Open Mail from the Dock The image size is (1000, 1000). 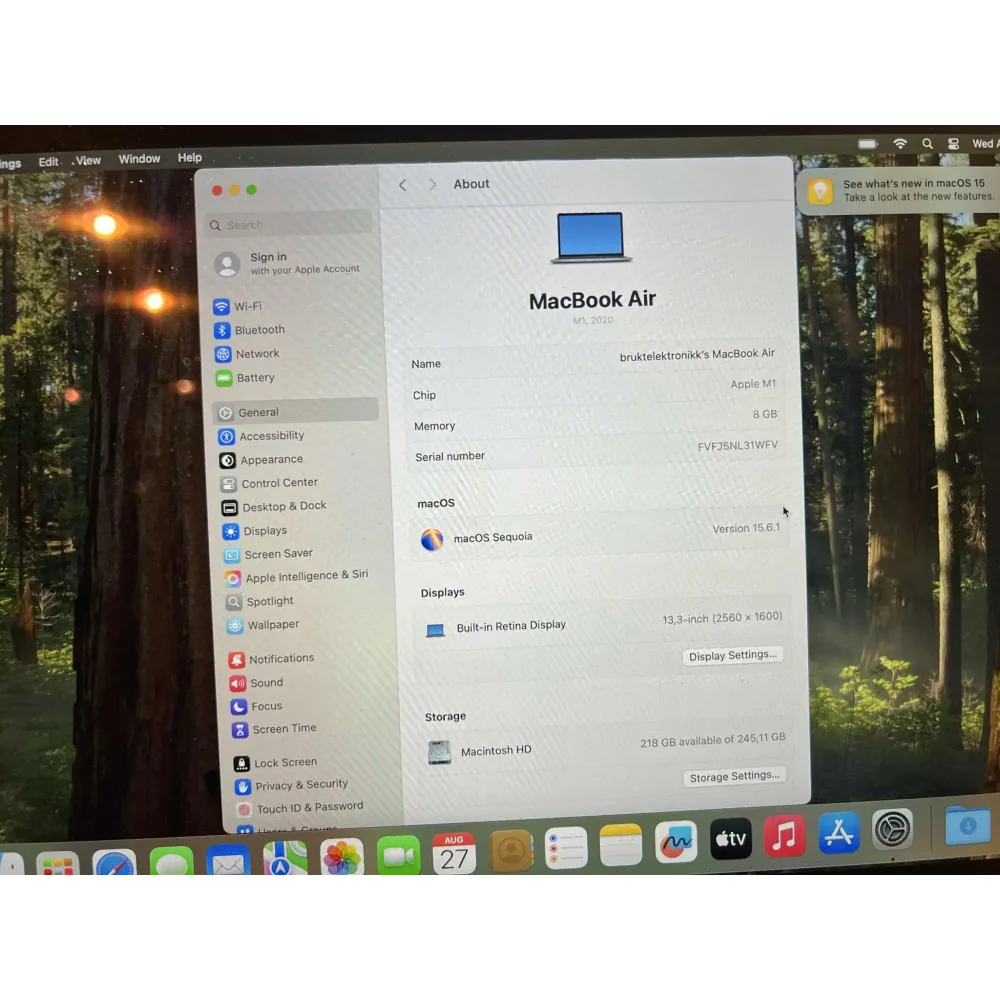[x=228, y=860]
